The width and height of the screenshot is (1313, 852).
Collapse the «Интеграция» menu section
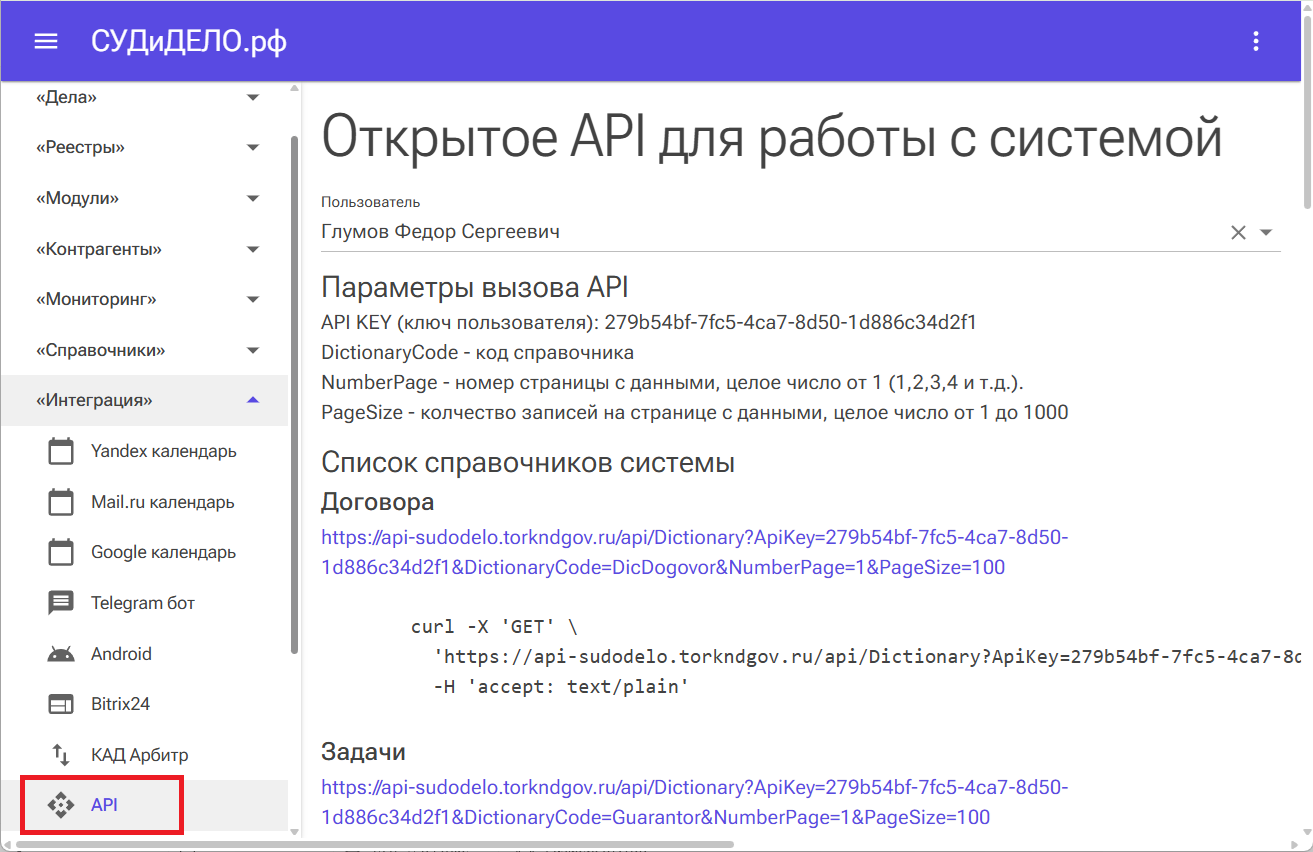pyautogui.click(x=253, y=400)
